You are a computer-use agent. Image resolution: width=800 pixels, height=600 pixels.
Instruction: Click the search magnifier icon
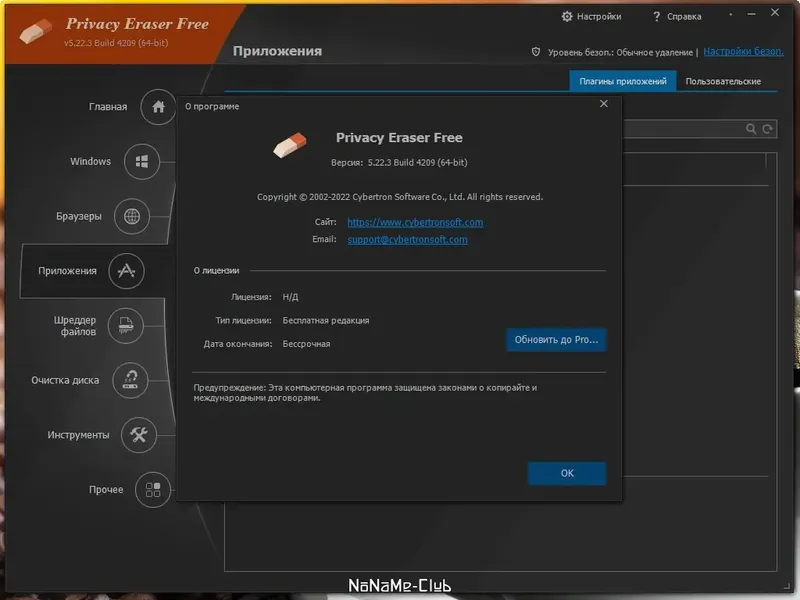pyautogui.click(x=749, y=129)
